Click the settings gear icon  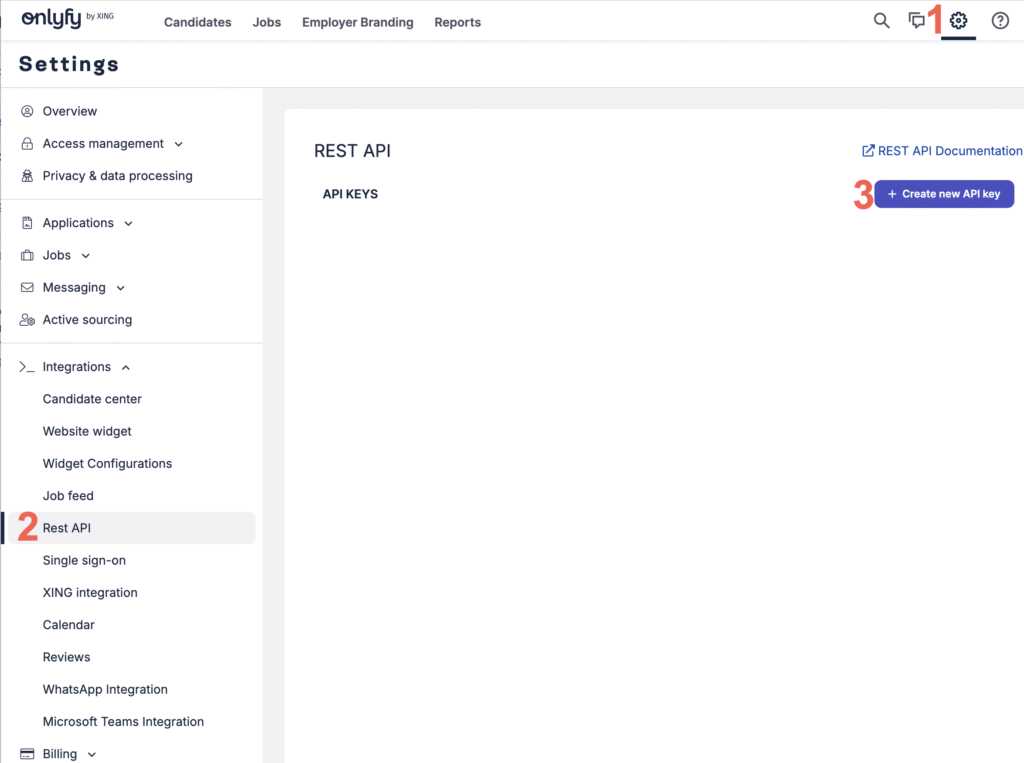[959, 21]
